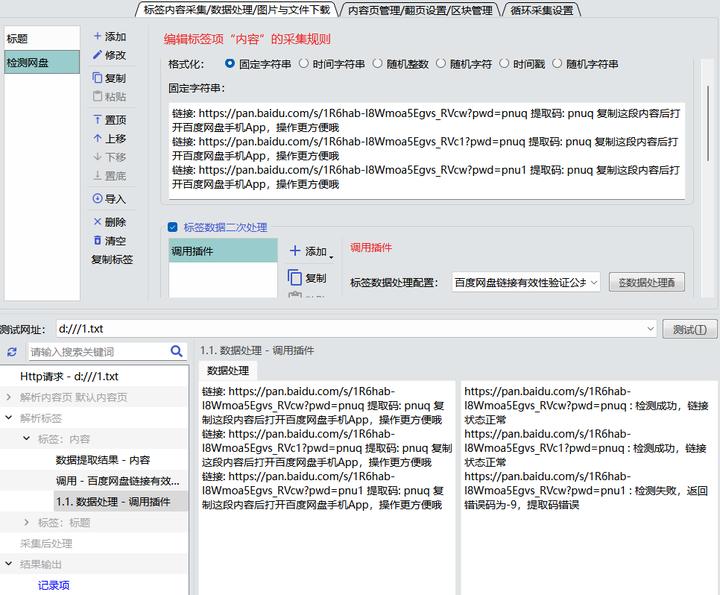Viewport: 720px width, 595px height.
Task: Select 采集后处理 tree row
Action: [x=94, y=544]
